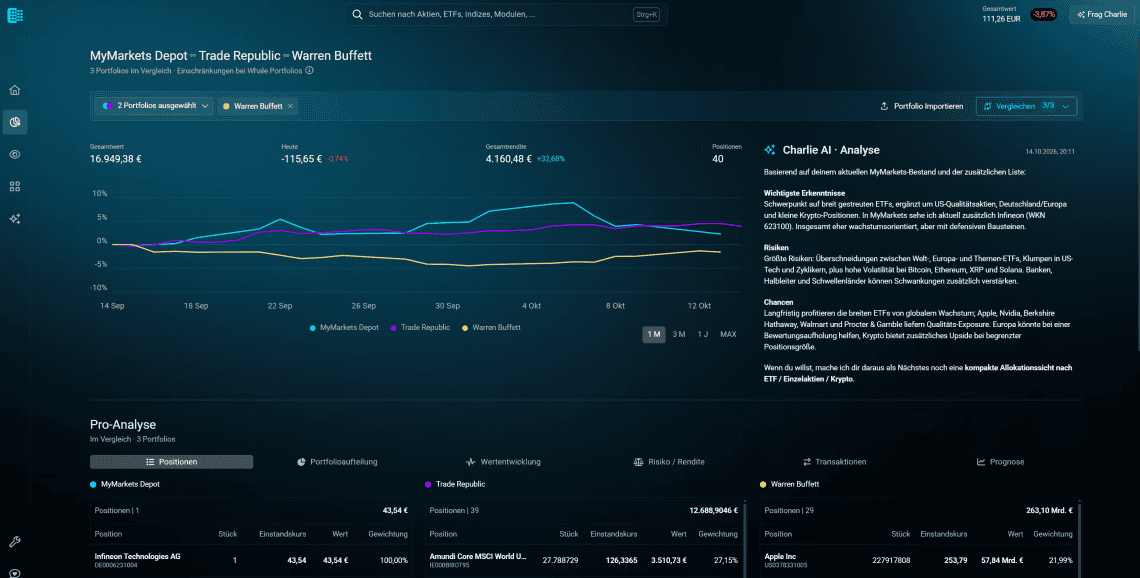
Task: Click the pulse icon on Wertentwicklung tab
Action: [470, 462]
